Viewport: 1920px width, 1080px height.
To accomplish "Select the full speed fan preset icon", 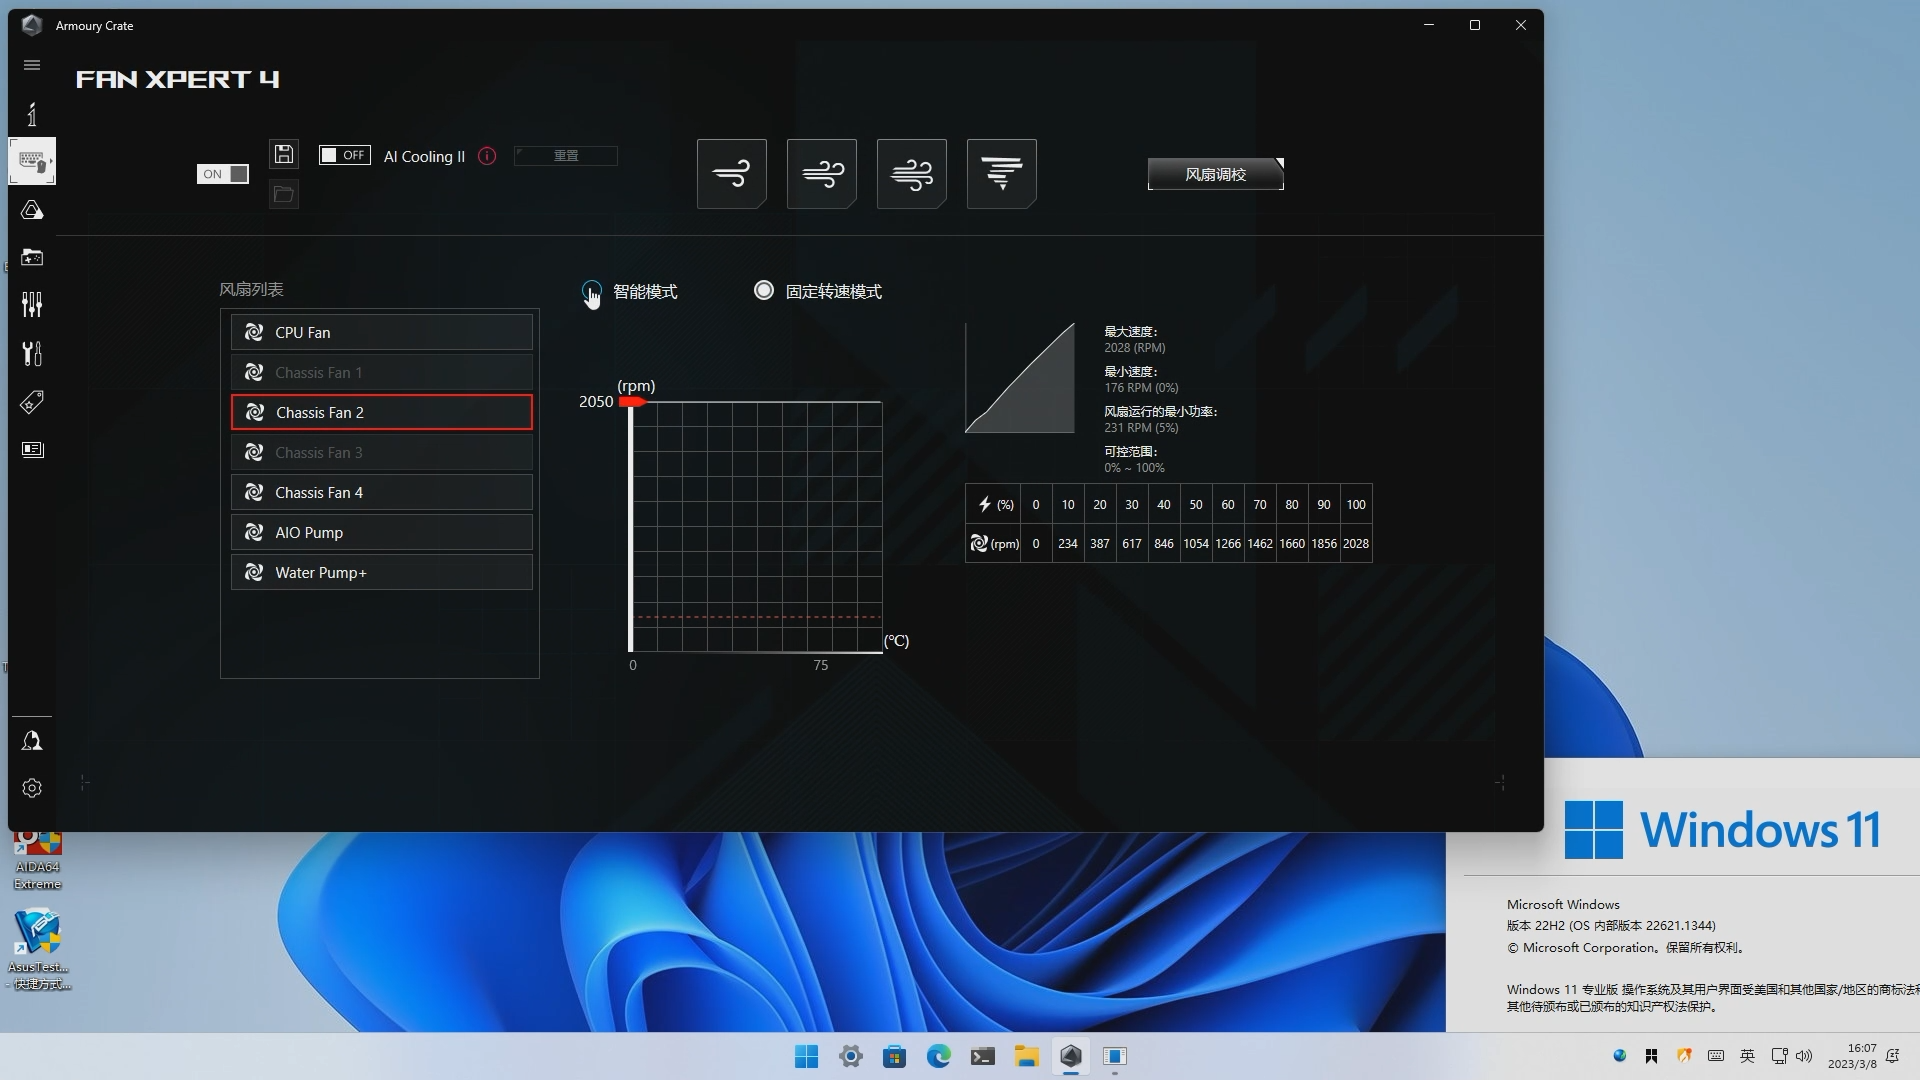I will tap(1001, 174).
